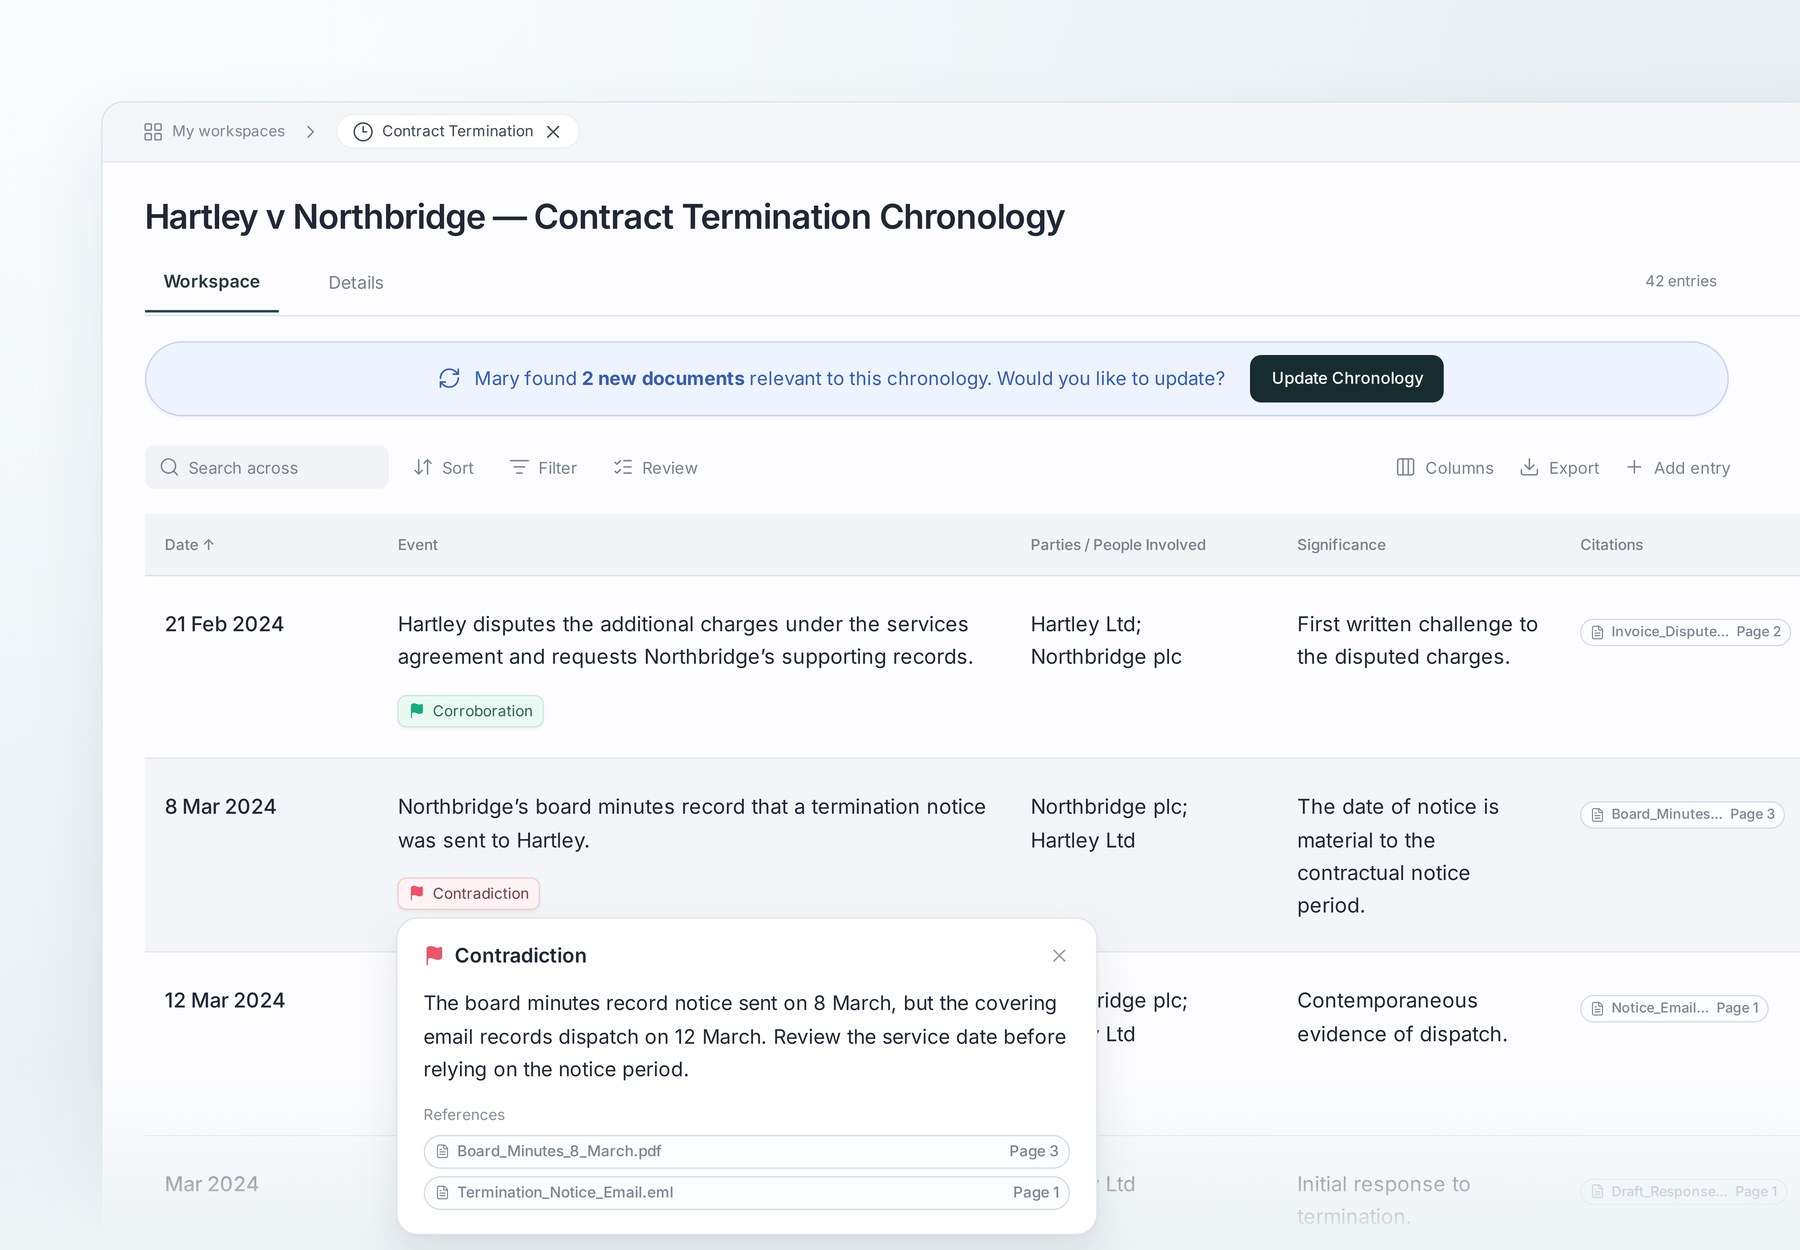Export the chronology
The image size is (1800, 1250).
click(1559, 468)
